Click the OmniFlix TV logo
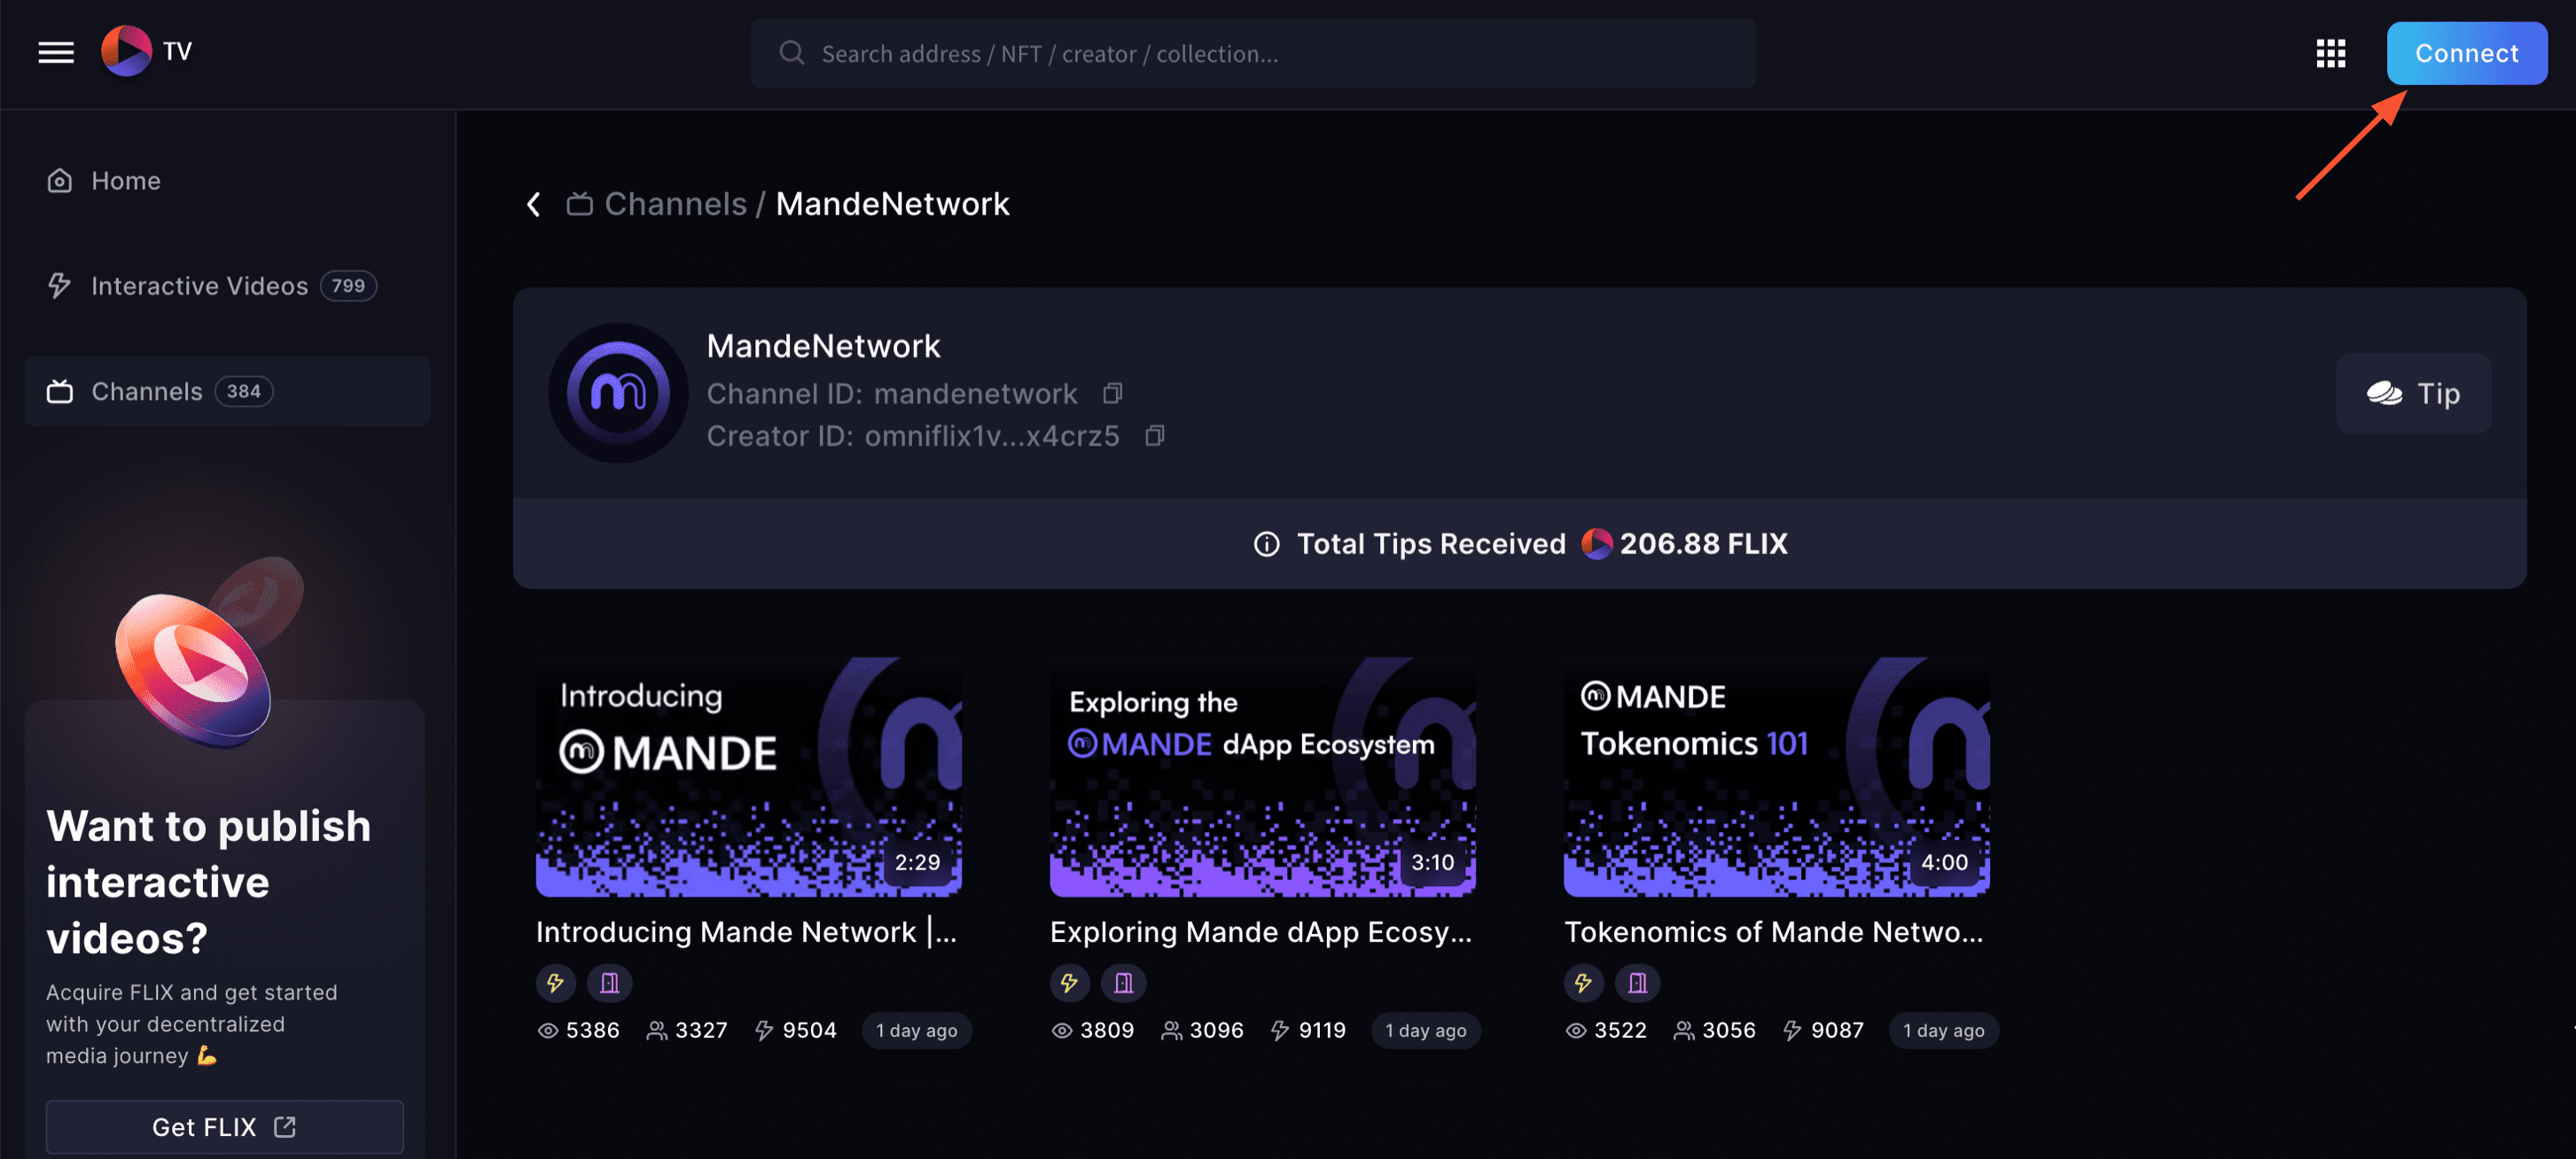 (146, 51)
